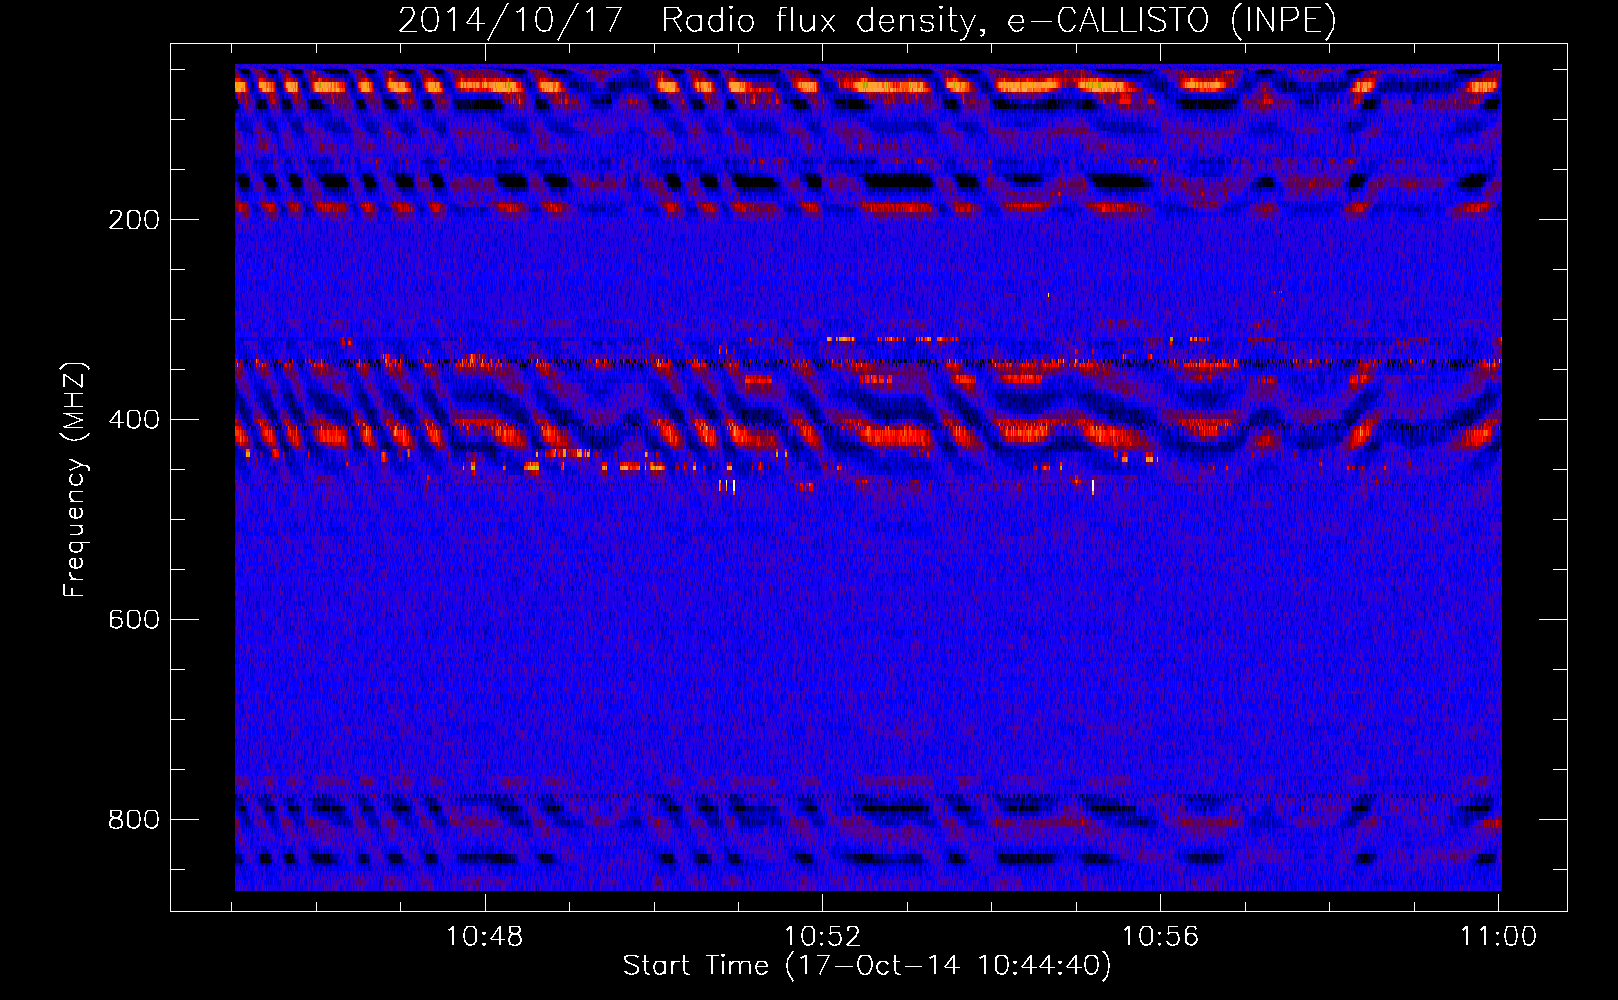The height and width of the screenshot is (1000, 1618).
Task: Click the date "2014/10/17" in the title
Action: click(x=511, y=20)
